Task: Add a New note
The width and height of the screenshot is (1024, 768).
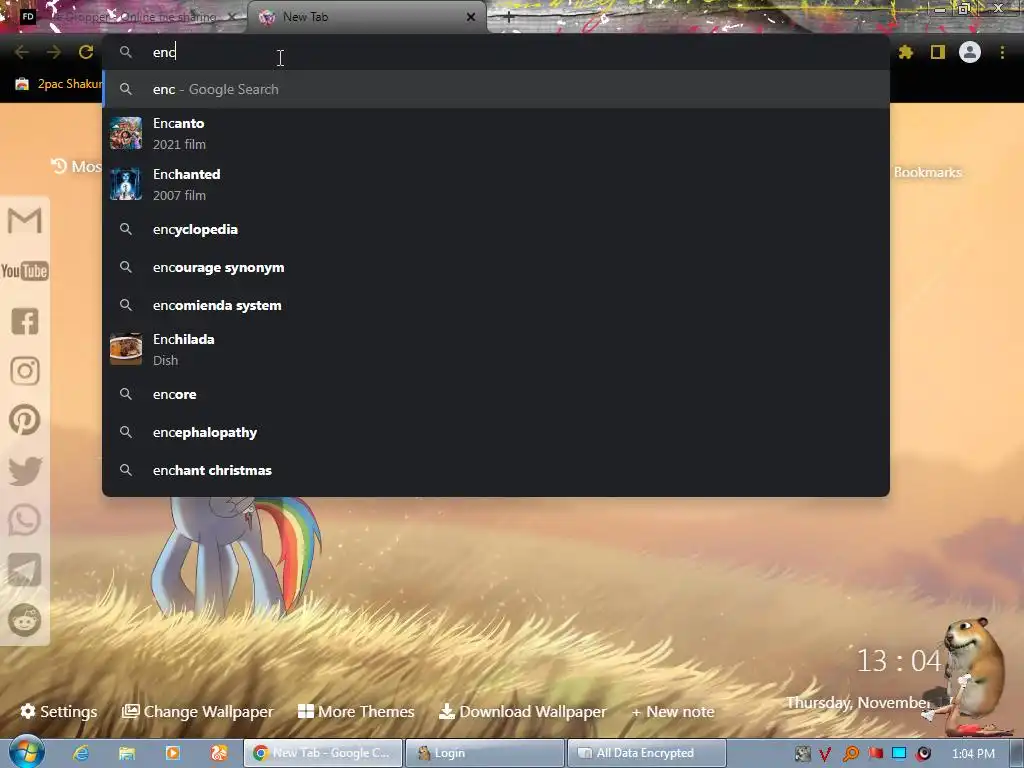Action: [673, 711]
